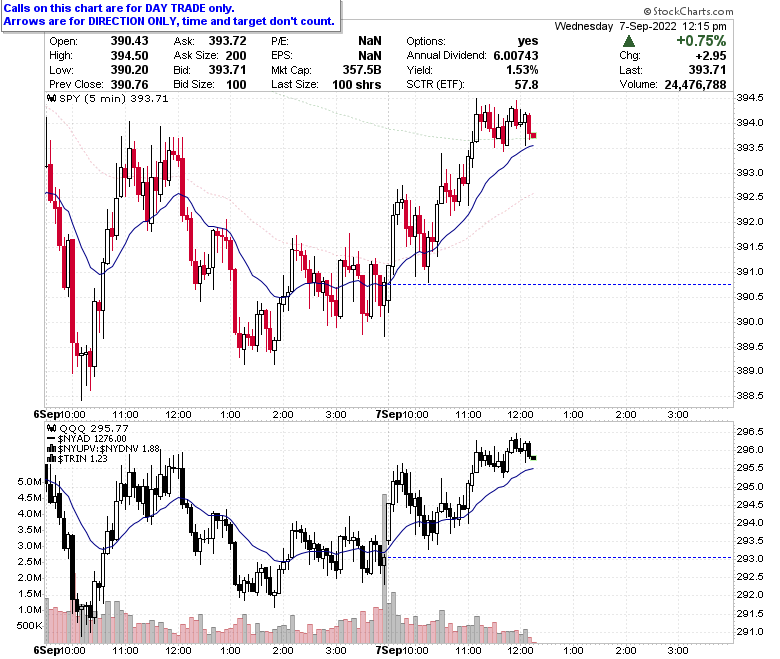The image size is (780, 659).
Task: Click the blue dashed 390.76 line on SPY chart
Action: coord(560,284)
